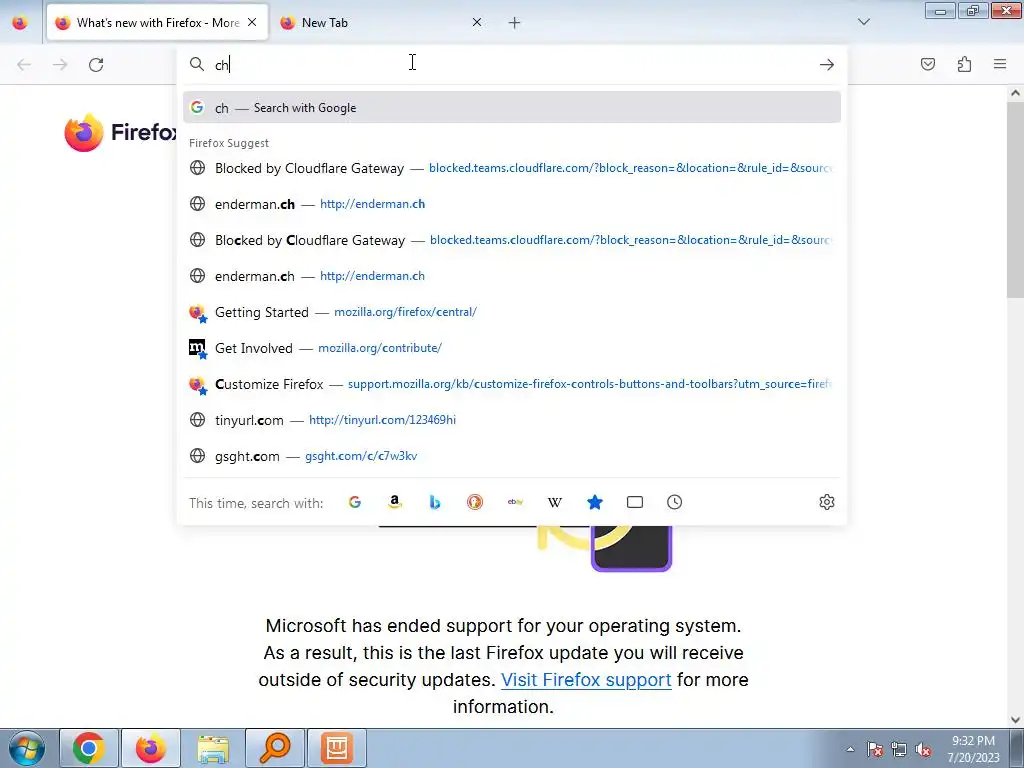This screenshot has width=1024, height=768.
Task: Click the page scrollbar down arrow
Action: [1015, 720]
